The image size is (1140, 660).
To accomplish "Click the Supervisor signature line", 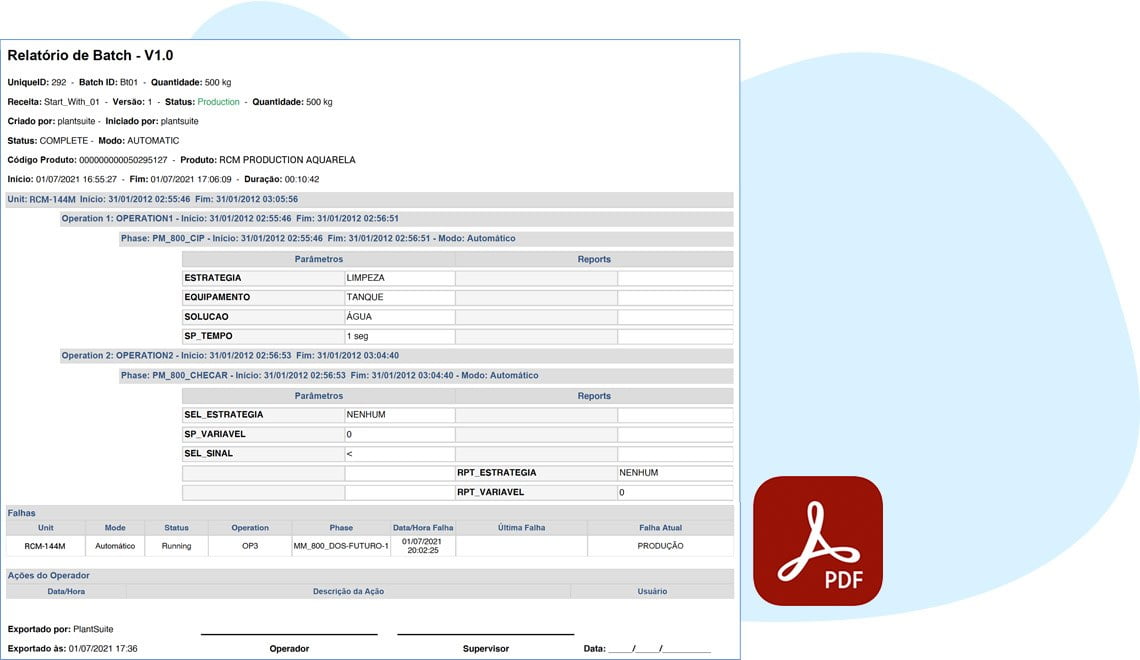I will (486, 635).
